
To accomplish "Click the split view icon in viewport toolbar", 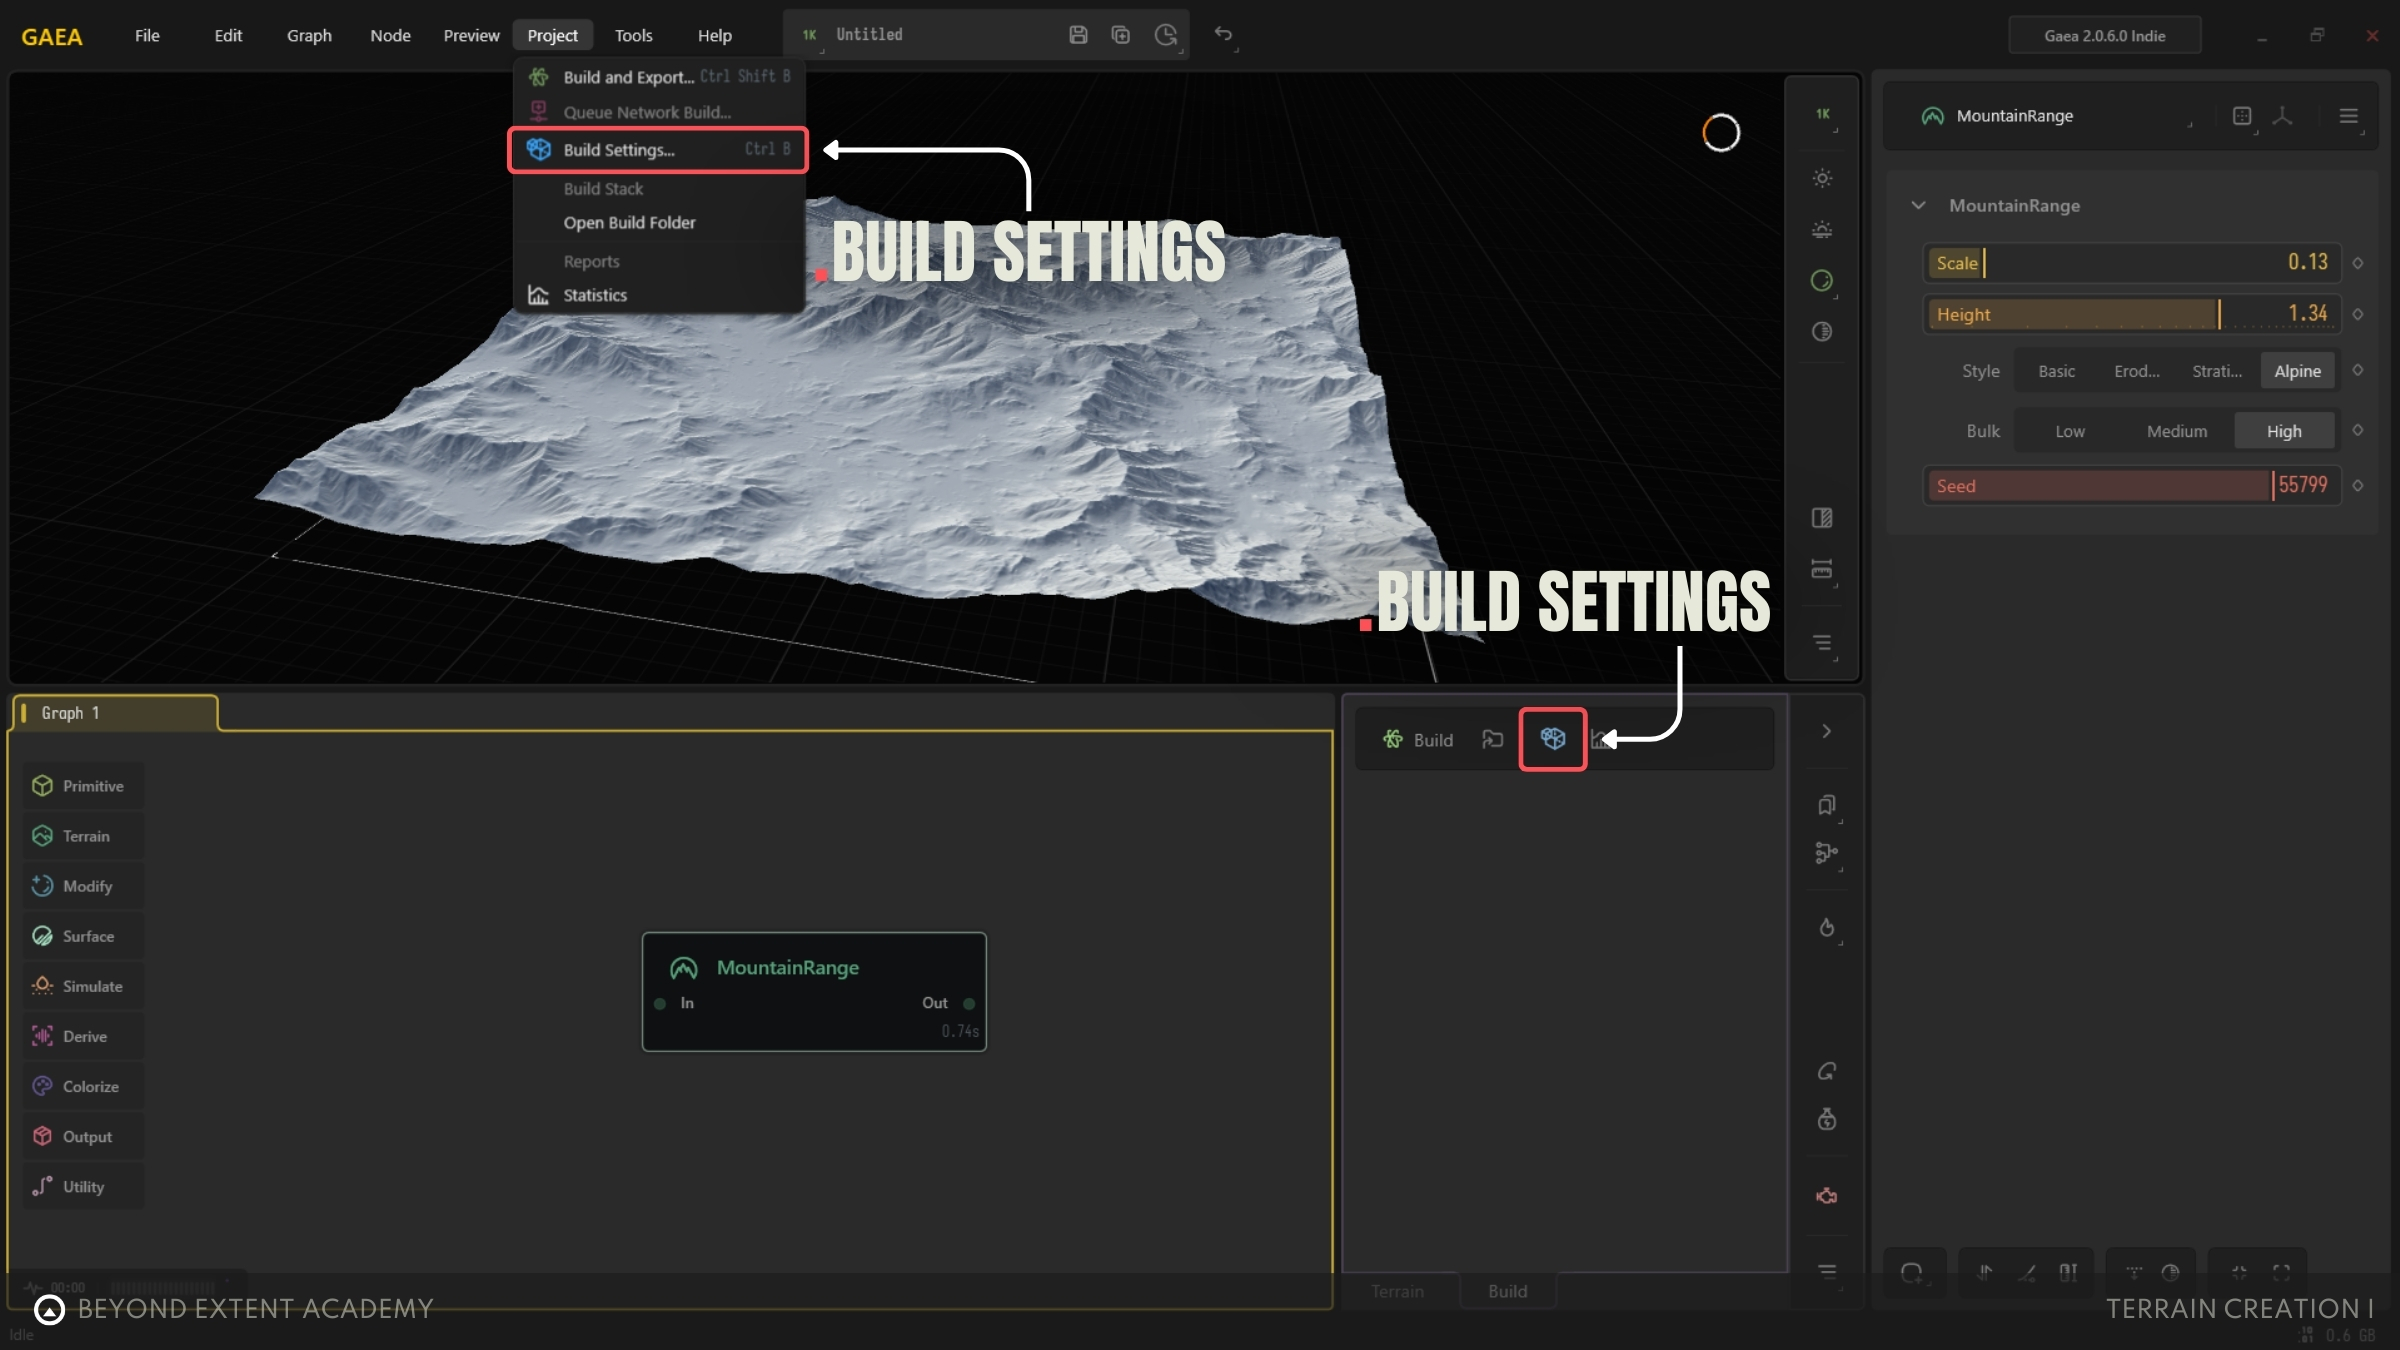I will [1822, 518].
